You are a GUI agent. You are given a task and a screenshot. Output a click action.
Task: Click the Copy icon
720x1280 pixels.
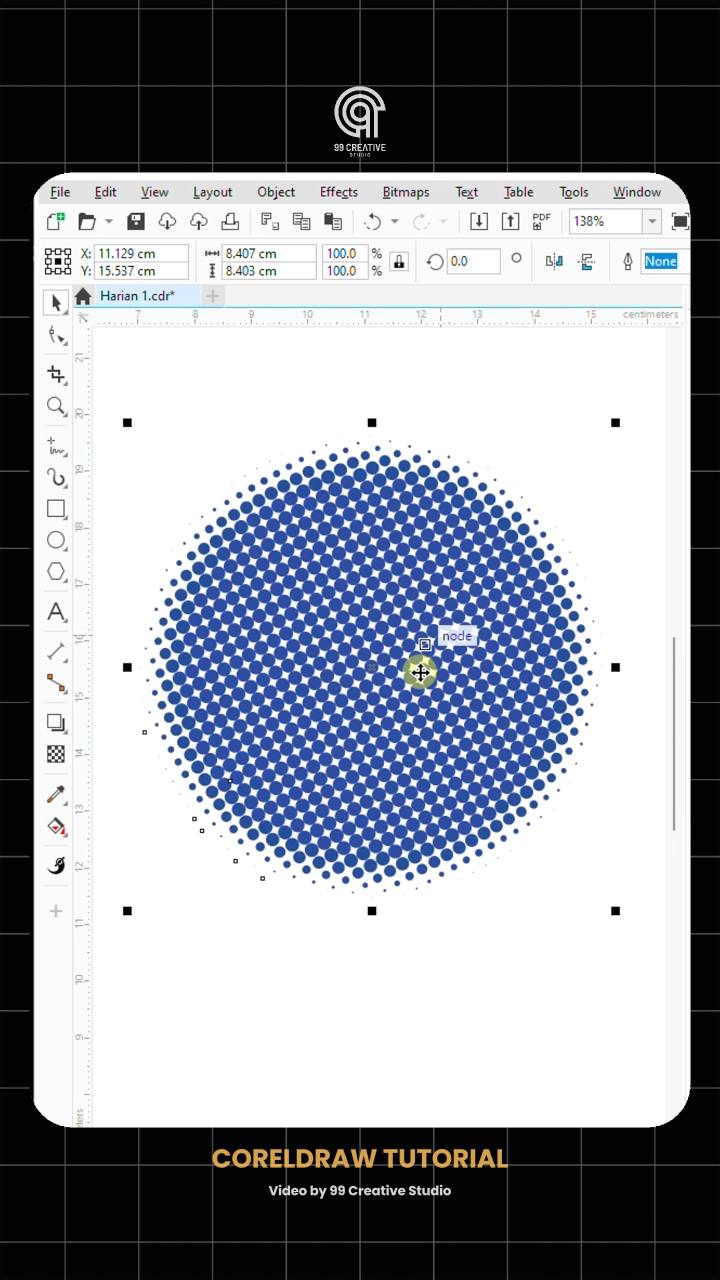(x=301, y=221)
